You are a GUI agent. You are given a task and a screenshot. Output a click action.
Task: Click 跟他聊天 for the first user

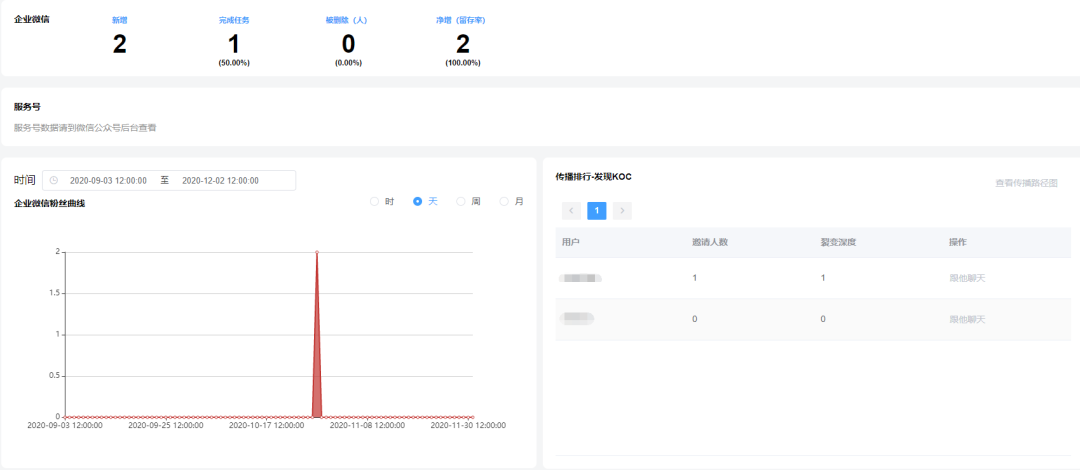(x=967, y=277)
